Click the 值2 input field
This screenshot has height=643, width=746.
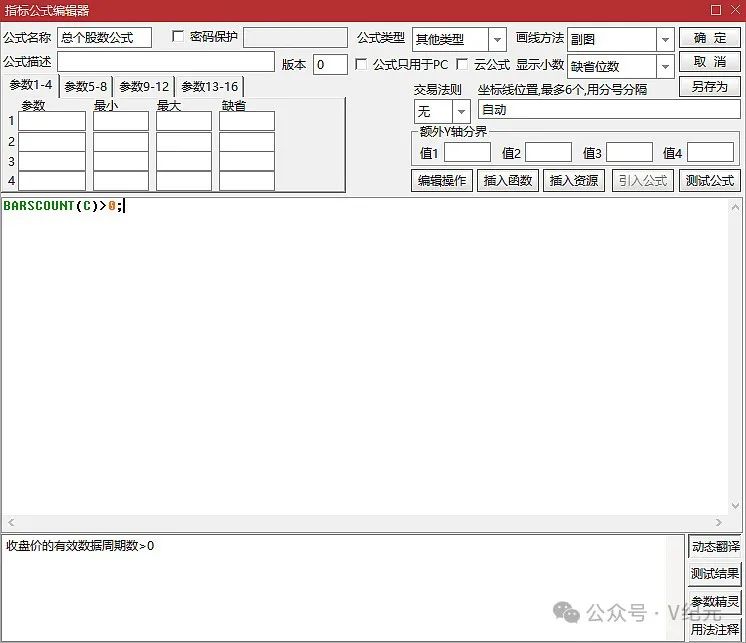548,153
